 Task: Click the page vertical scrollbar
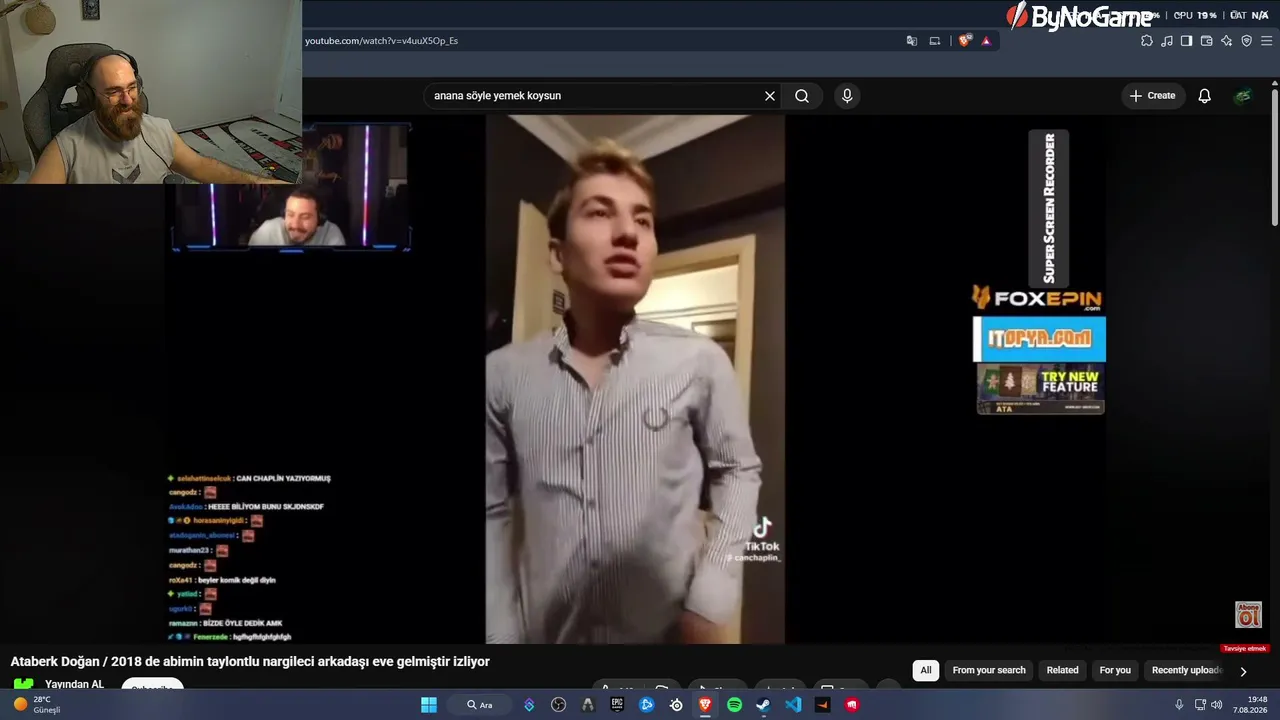1275,160
